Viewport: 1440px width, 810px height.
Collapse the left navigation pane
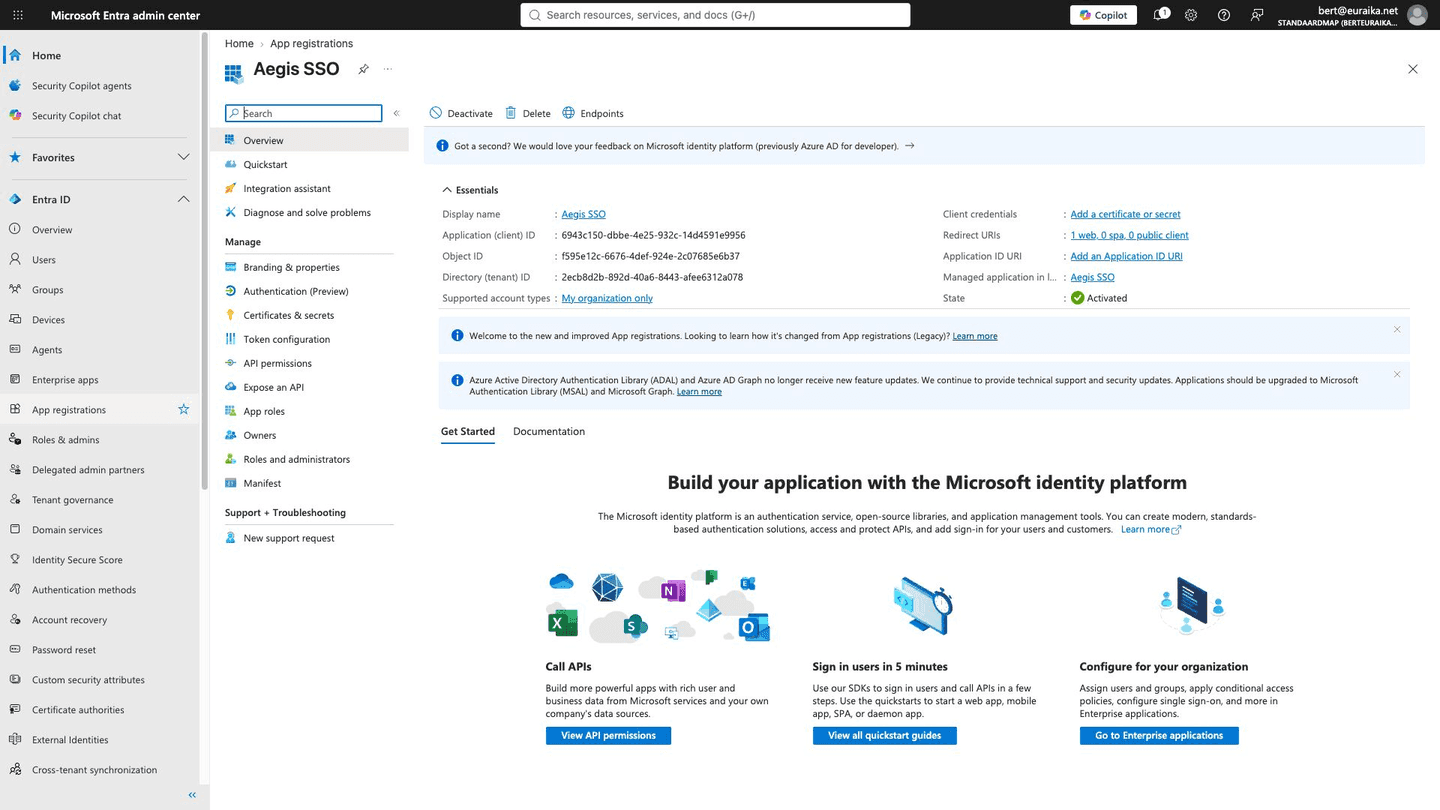[192, 795]
